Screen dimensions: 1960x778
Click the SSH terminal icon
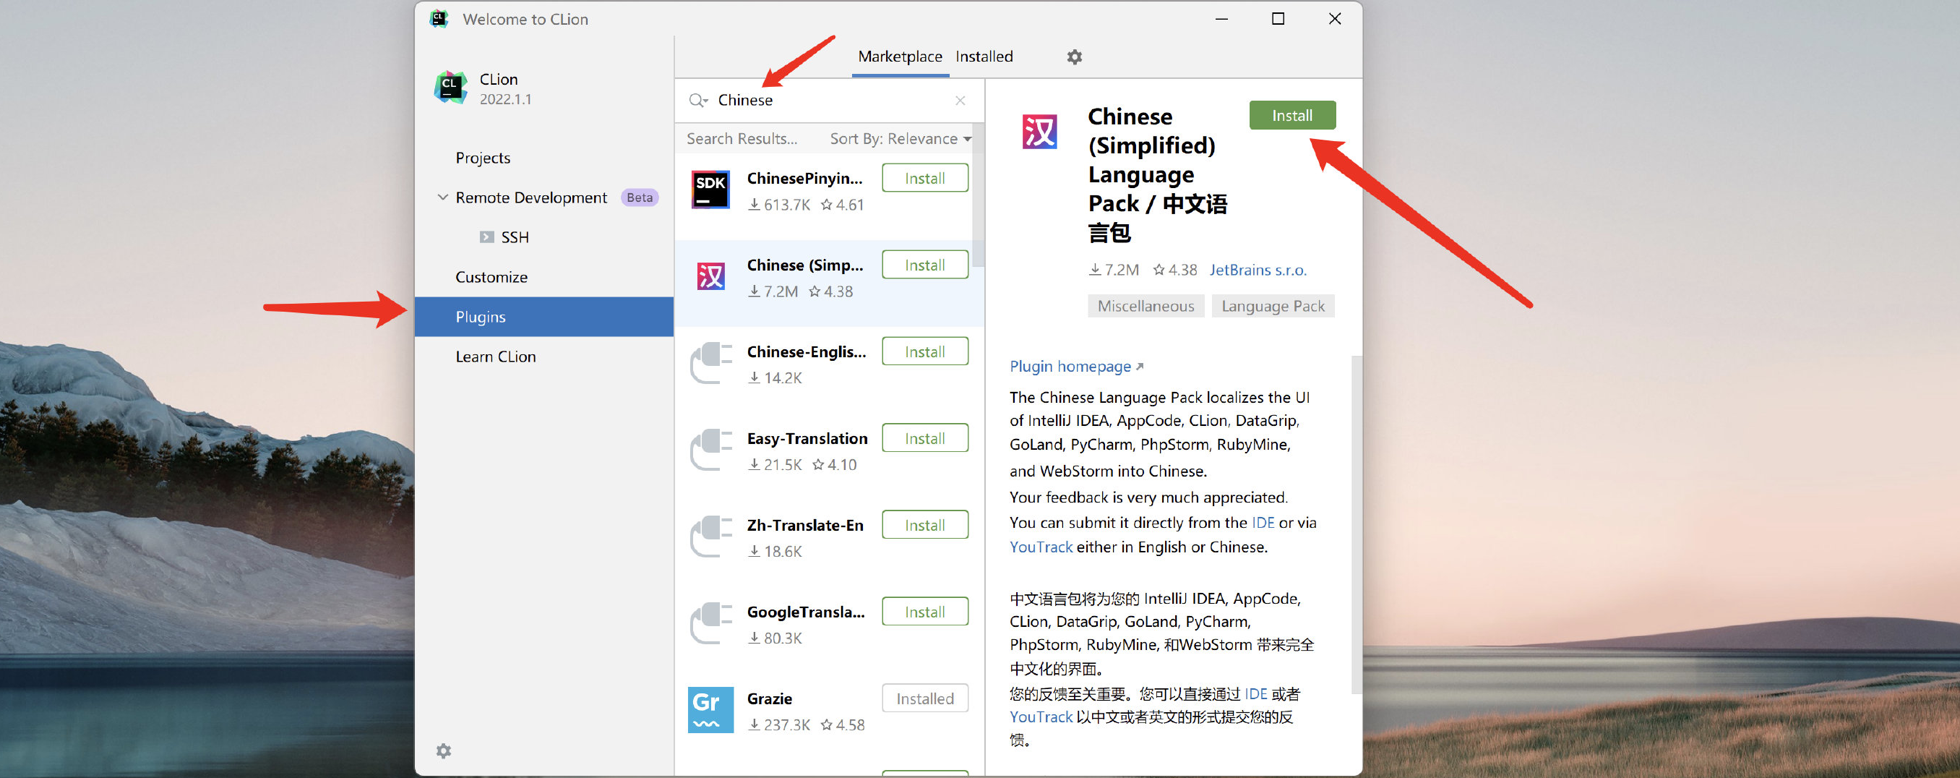487,237
